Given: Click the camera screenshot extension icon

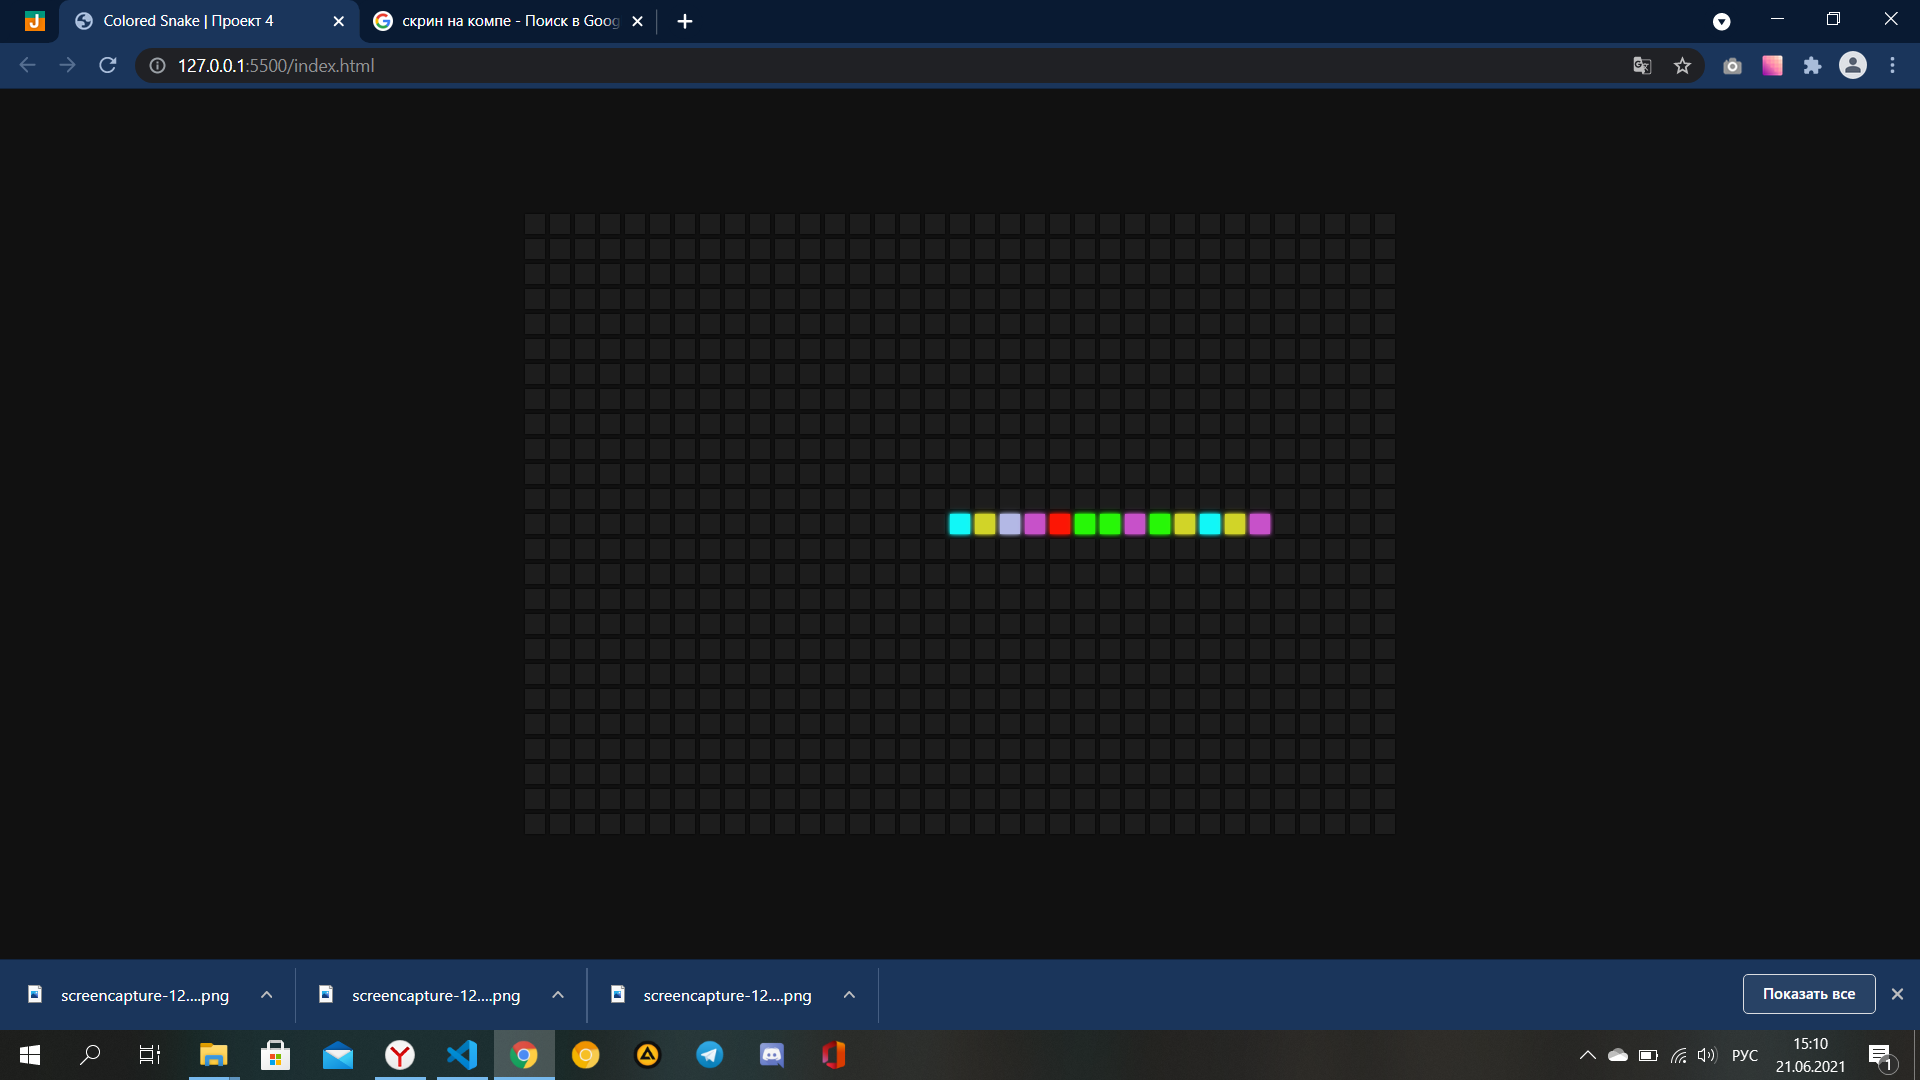Looking at the screenshot, I should 1732,65.
